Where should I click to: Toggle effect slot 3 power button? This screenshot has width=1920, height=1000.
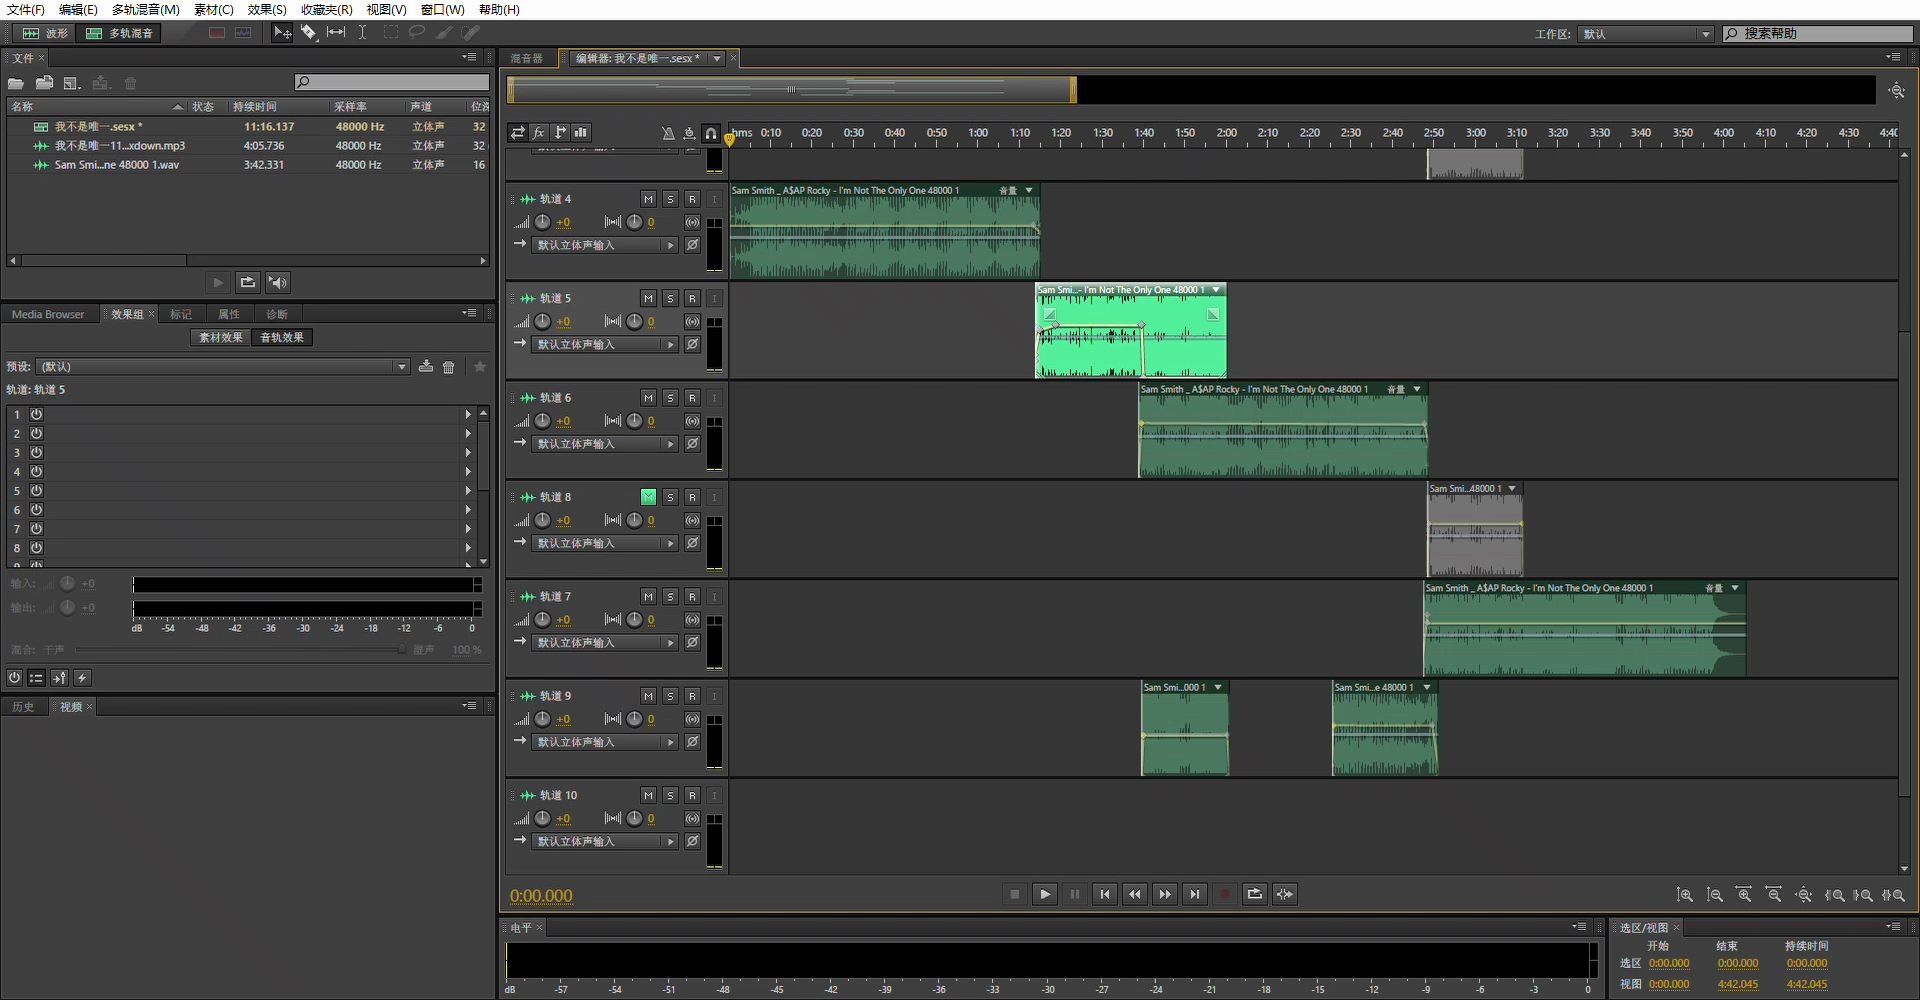click(x=36, y=452)
